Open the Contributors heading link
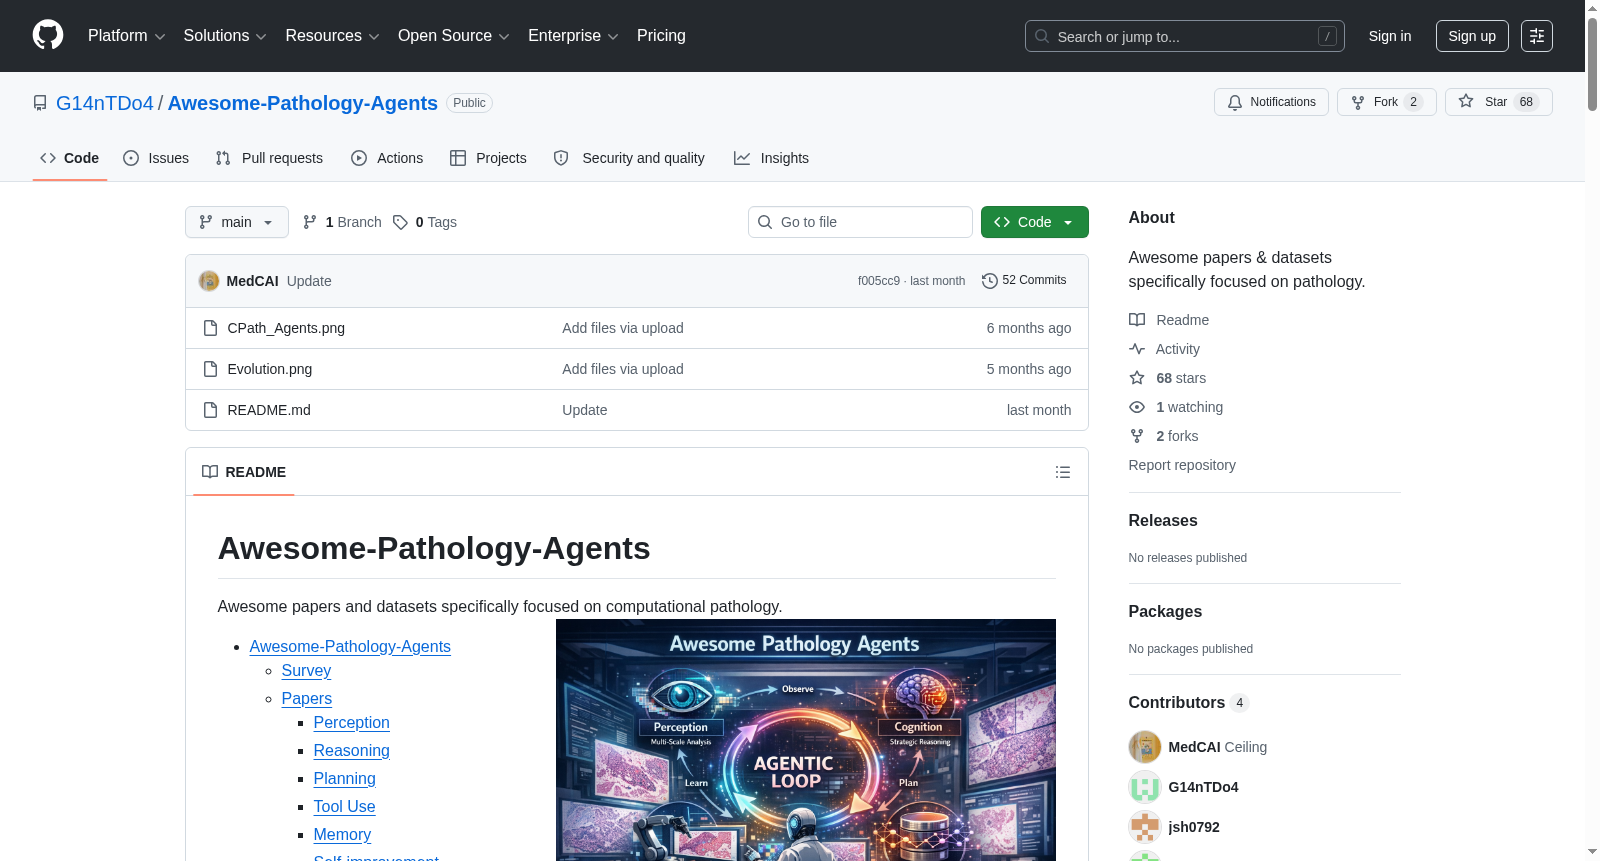1600x861 pixels. (1188, 703)
